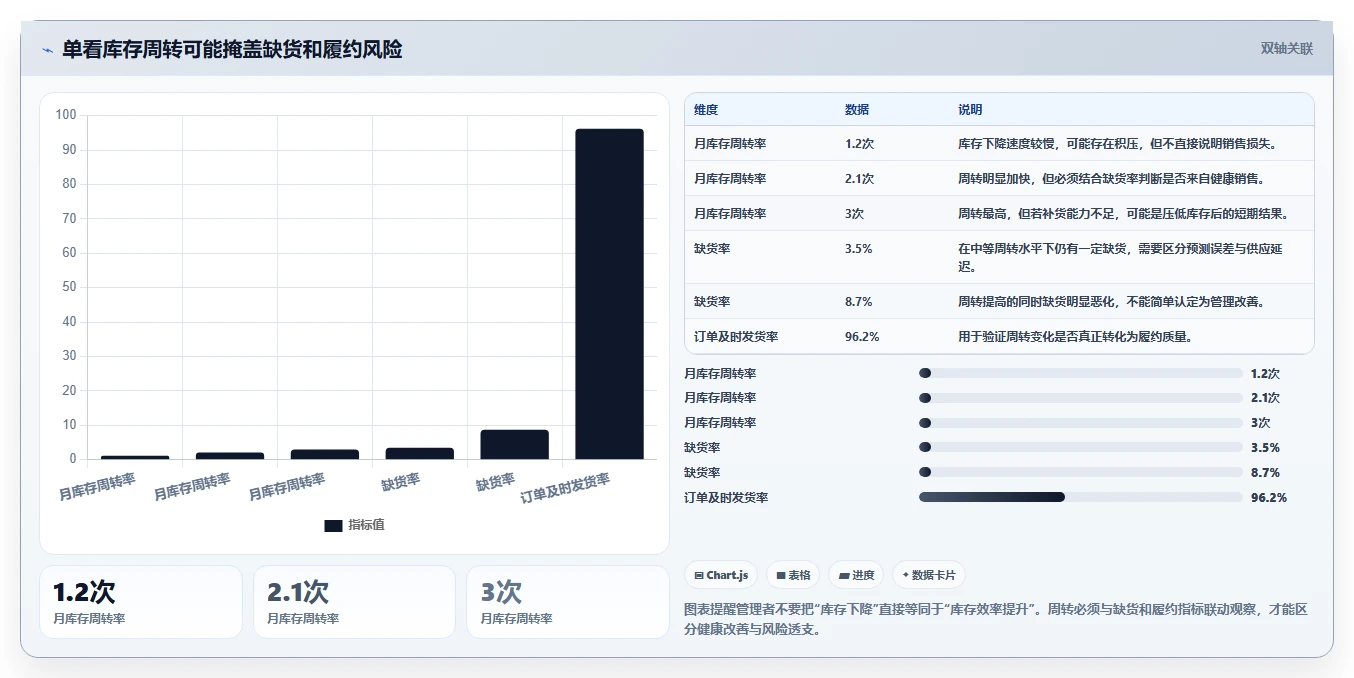Open the 1.2次 data card
Image resolution: width=1354 pixels, height=678 pixels.
141,602
